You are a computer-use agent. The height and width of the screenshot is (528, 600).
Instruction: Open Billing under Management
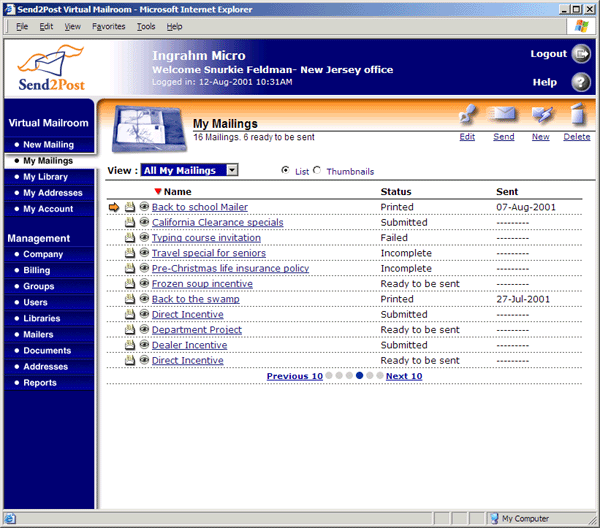click(x=49, y=270)
